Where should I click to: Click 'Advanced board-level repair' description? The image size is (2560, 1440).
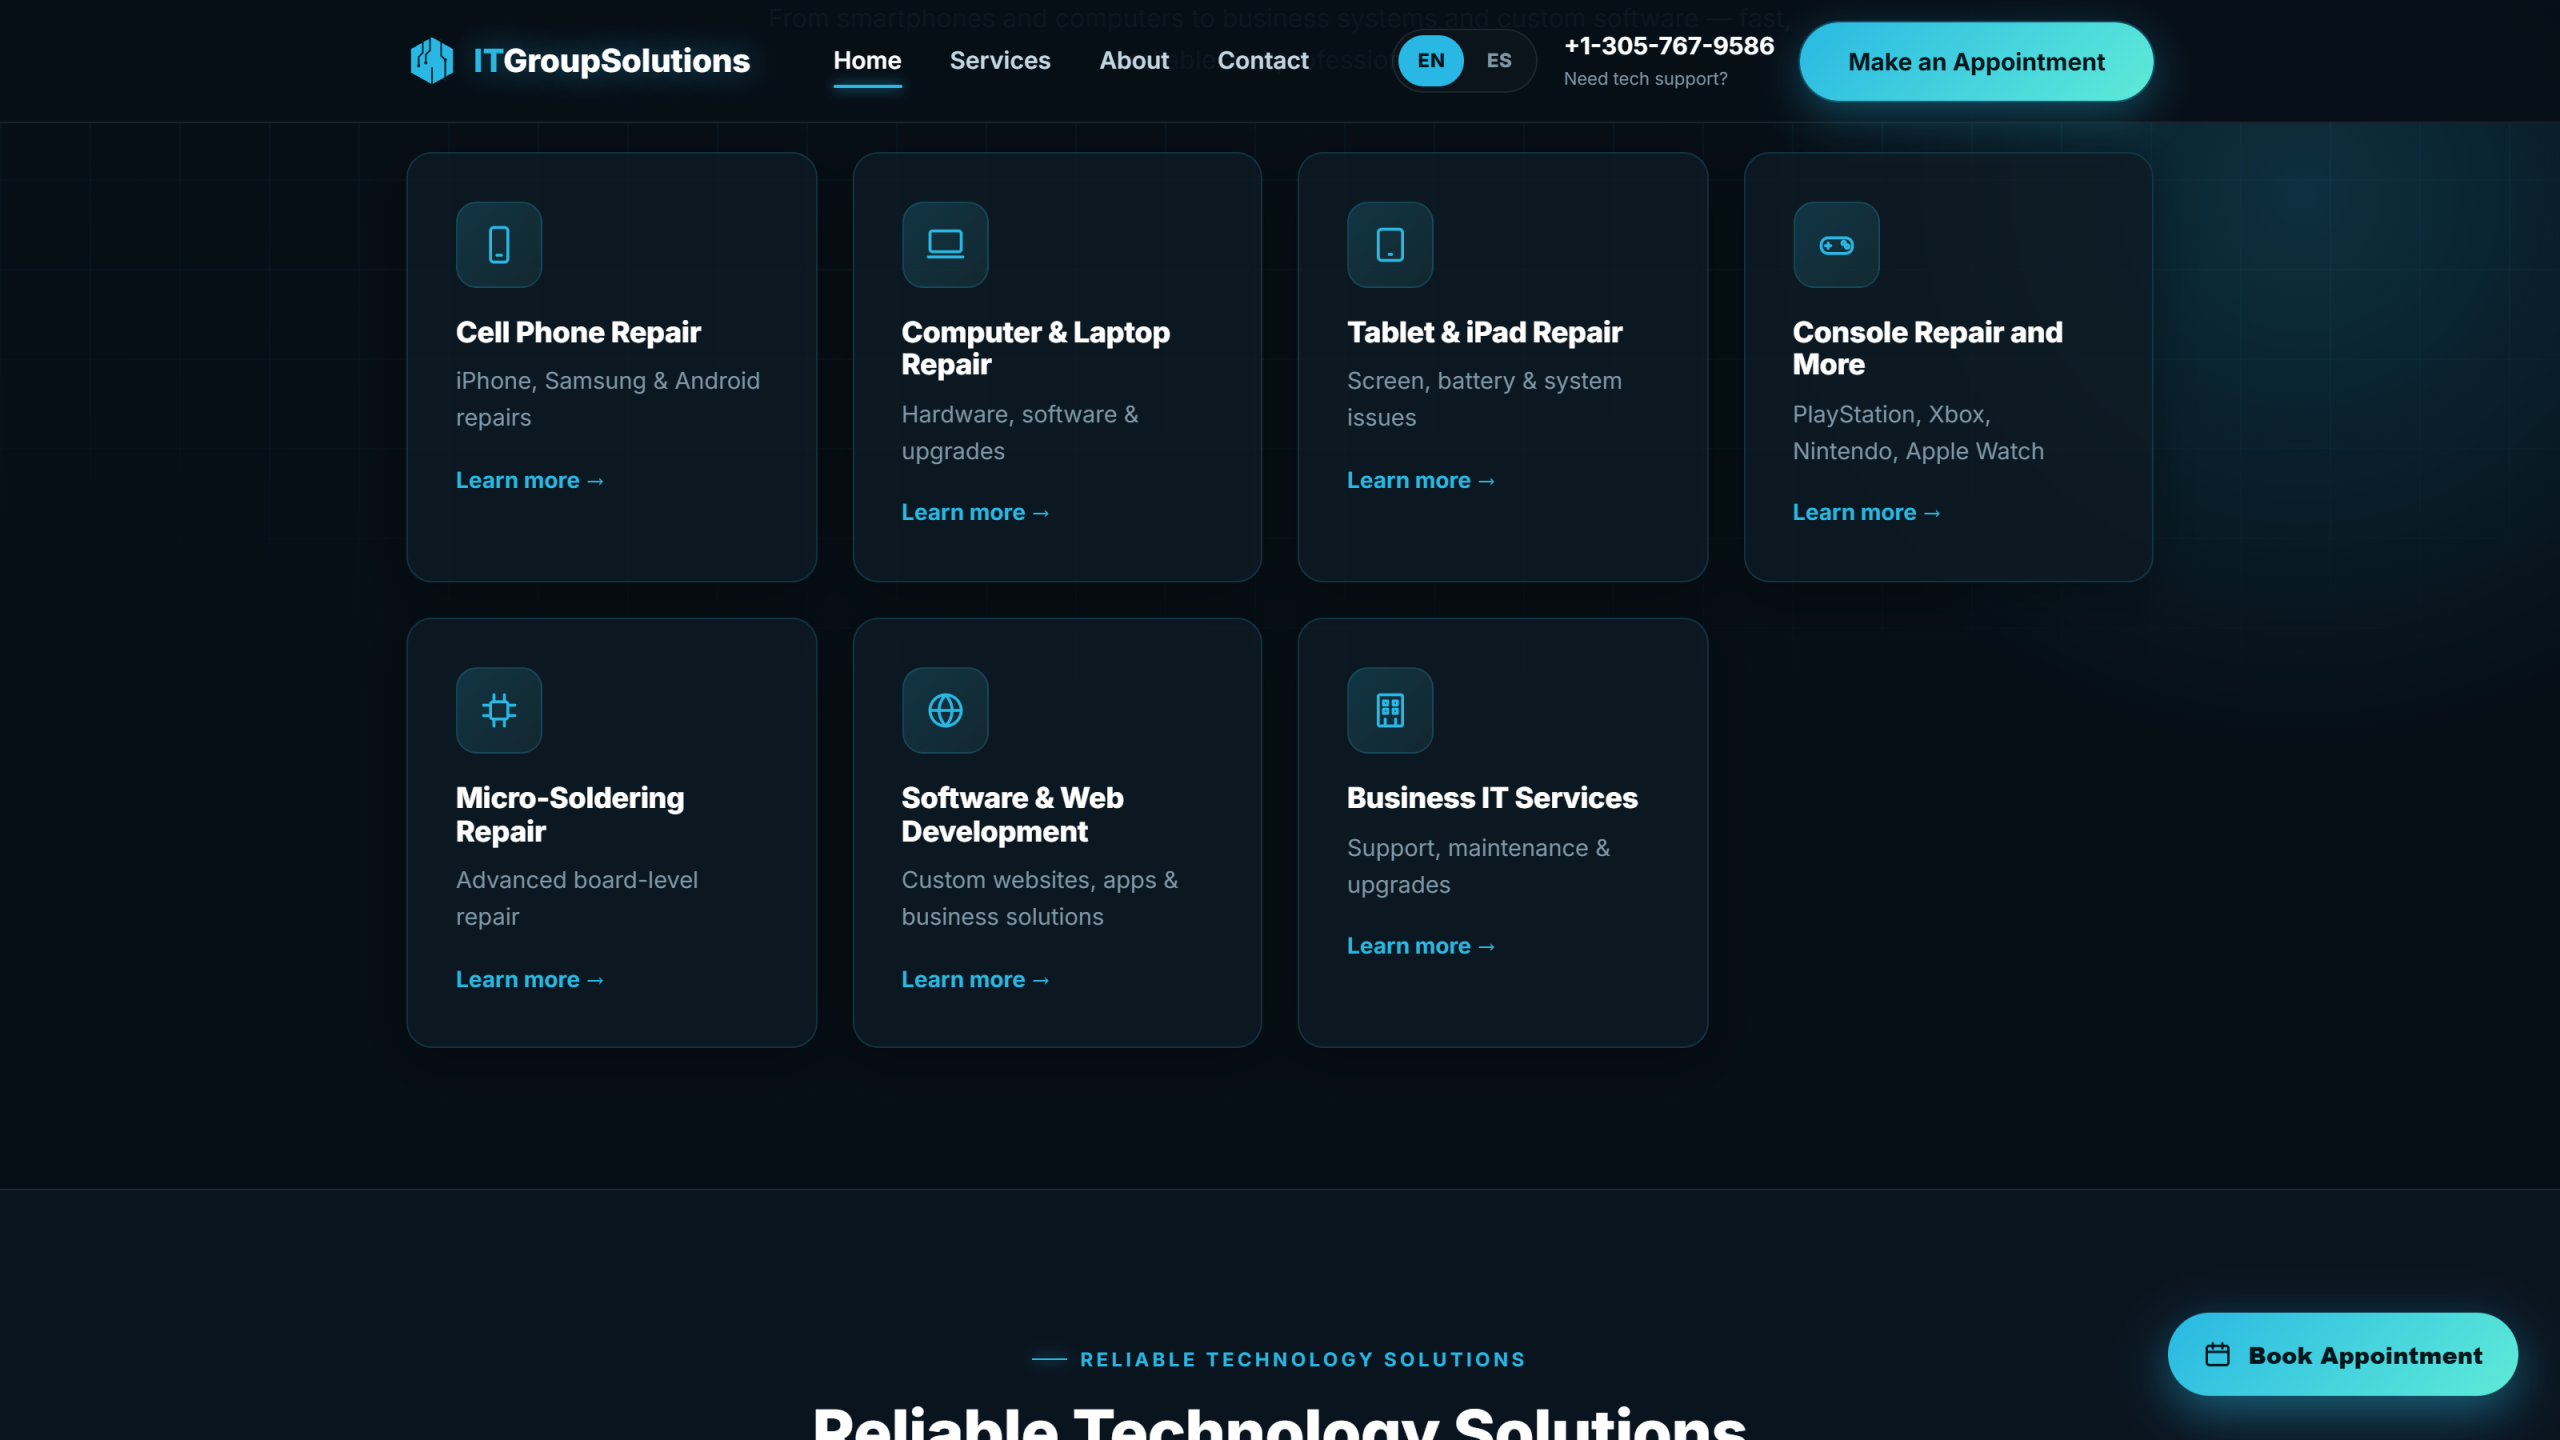pos(577,898)
